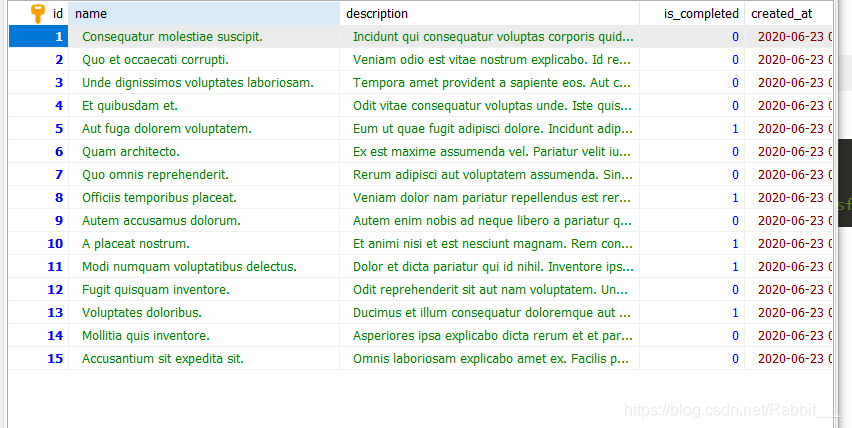The image size is (852, 428).
Task: Select name 'Aut fuga dolorem voluptatem.'
Action: click(x=167, y=128)
